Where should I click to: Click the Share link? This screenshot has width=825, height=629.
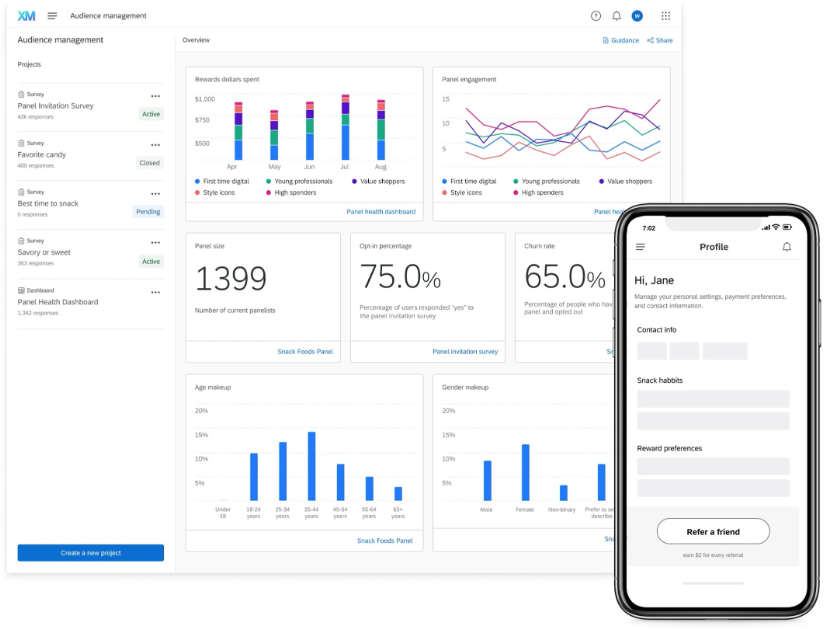click(x=660, y=41)
